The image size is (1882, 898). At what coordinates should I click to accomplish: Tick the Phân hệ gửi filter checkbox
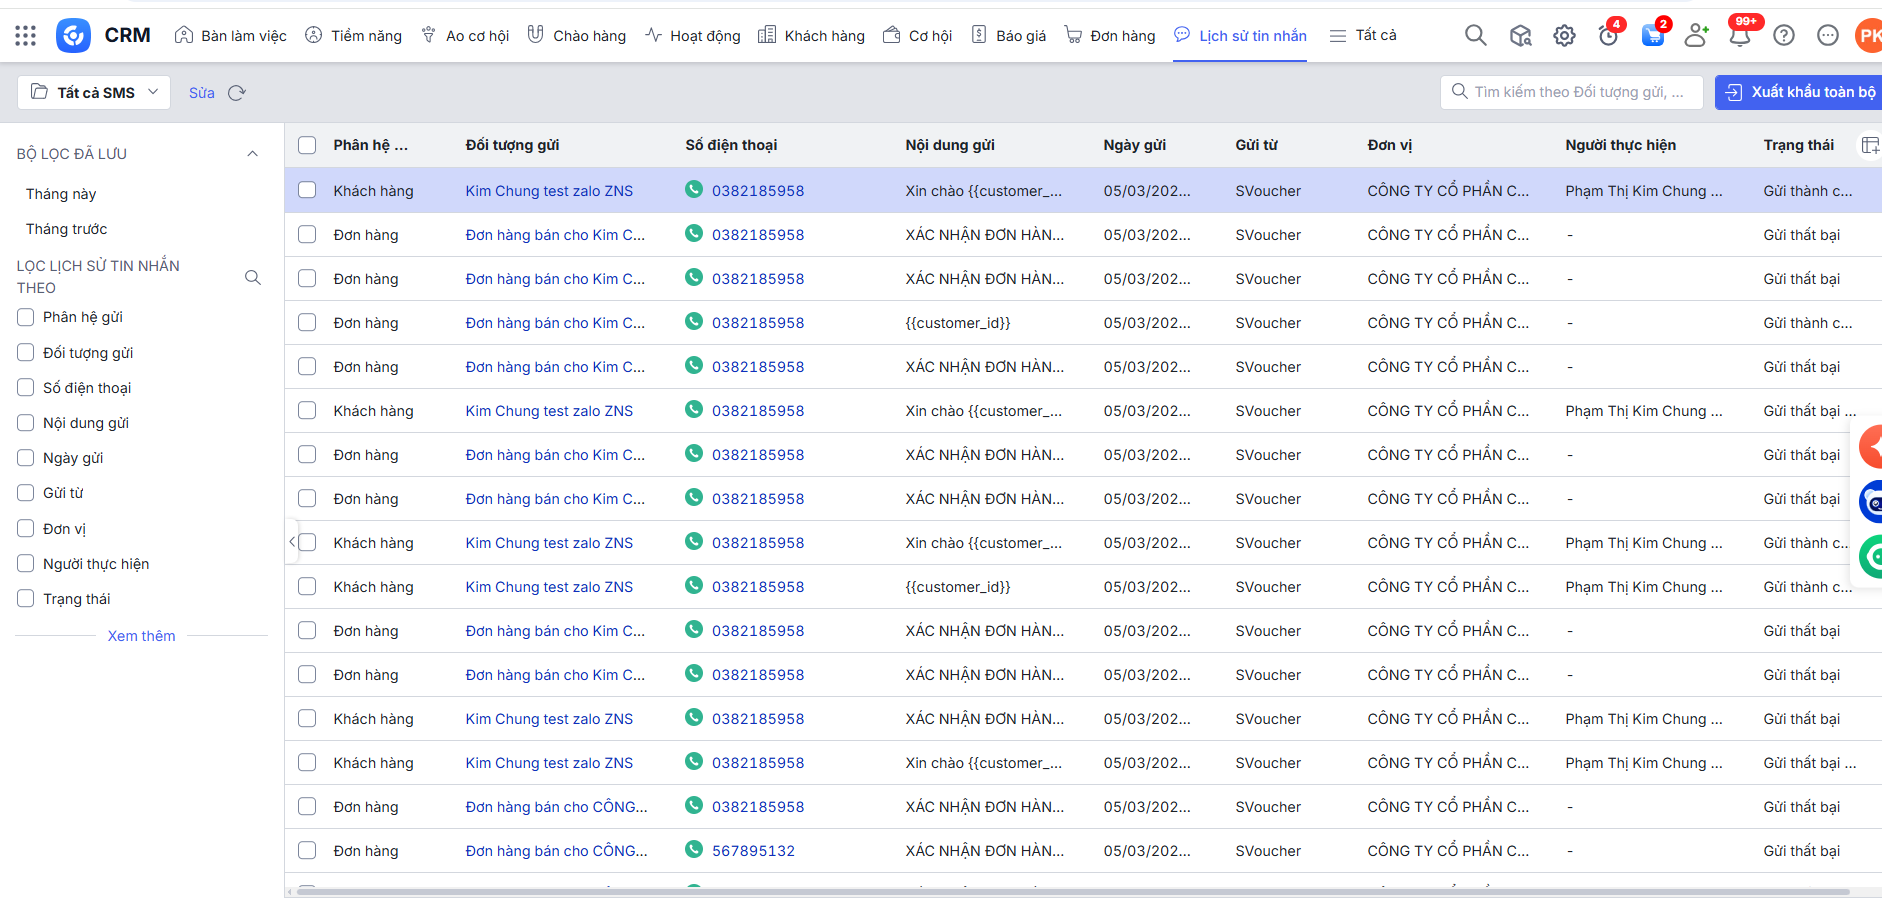pyautogui.click(x=26, y=317)
